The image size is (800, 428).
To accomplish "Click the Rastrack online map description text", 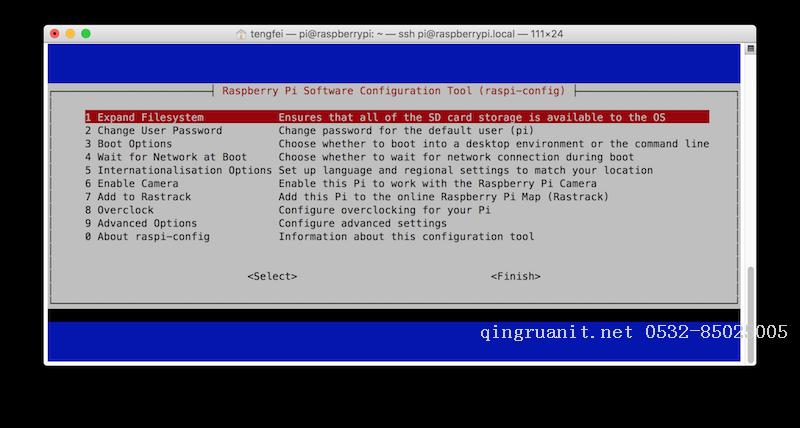I will click(x=443, y=197).
